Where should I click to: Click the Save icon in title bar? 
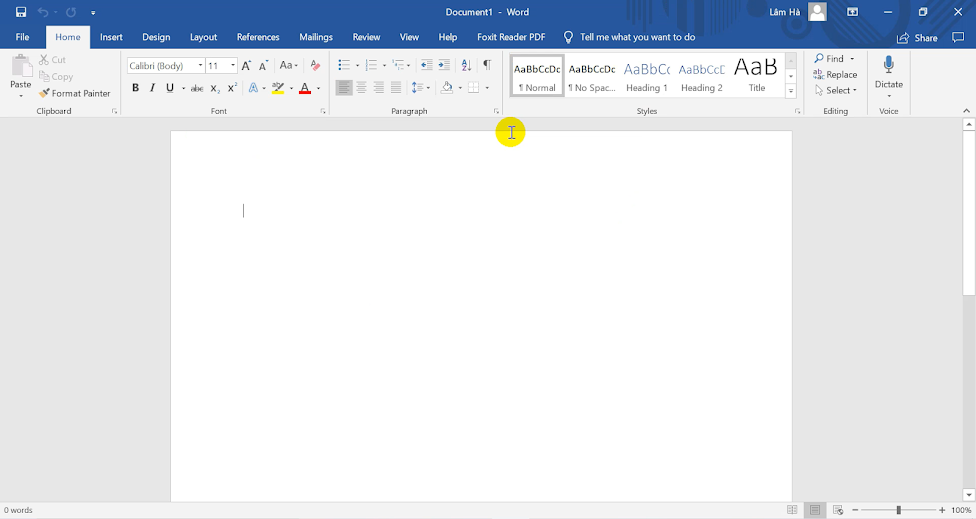pyautogui.click(x=21, y=12)
